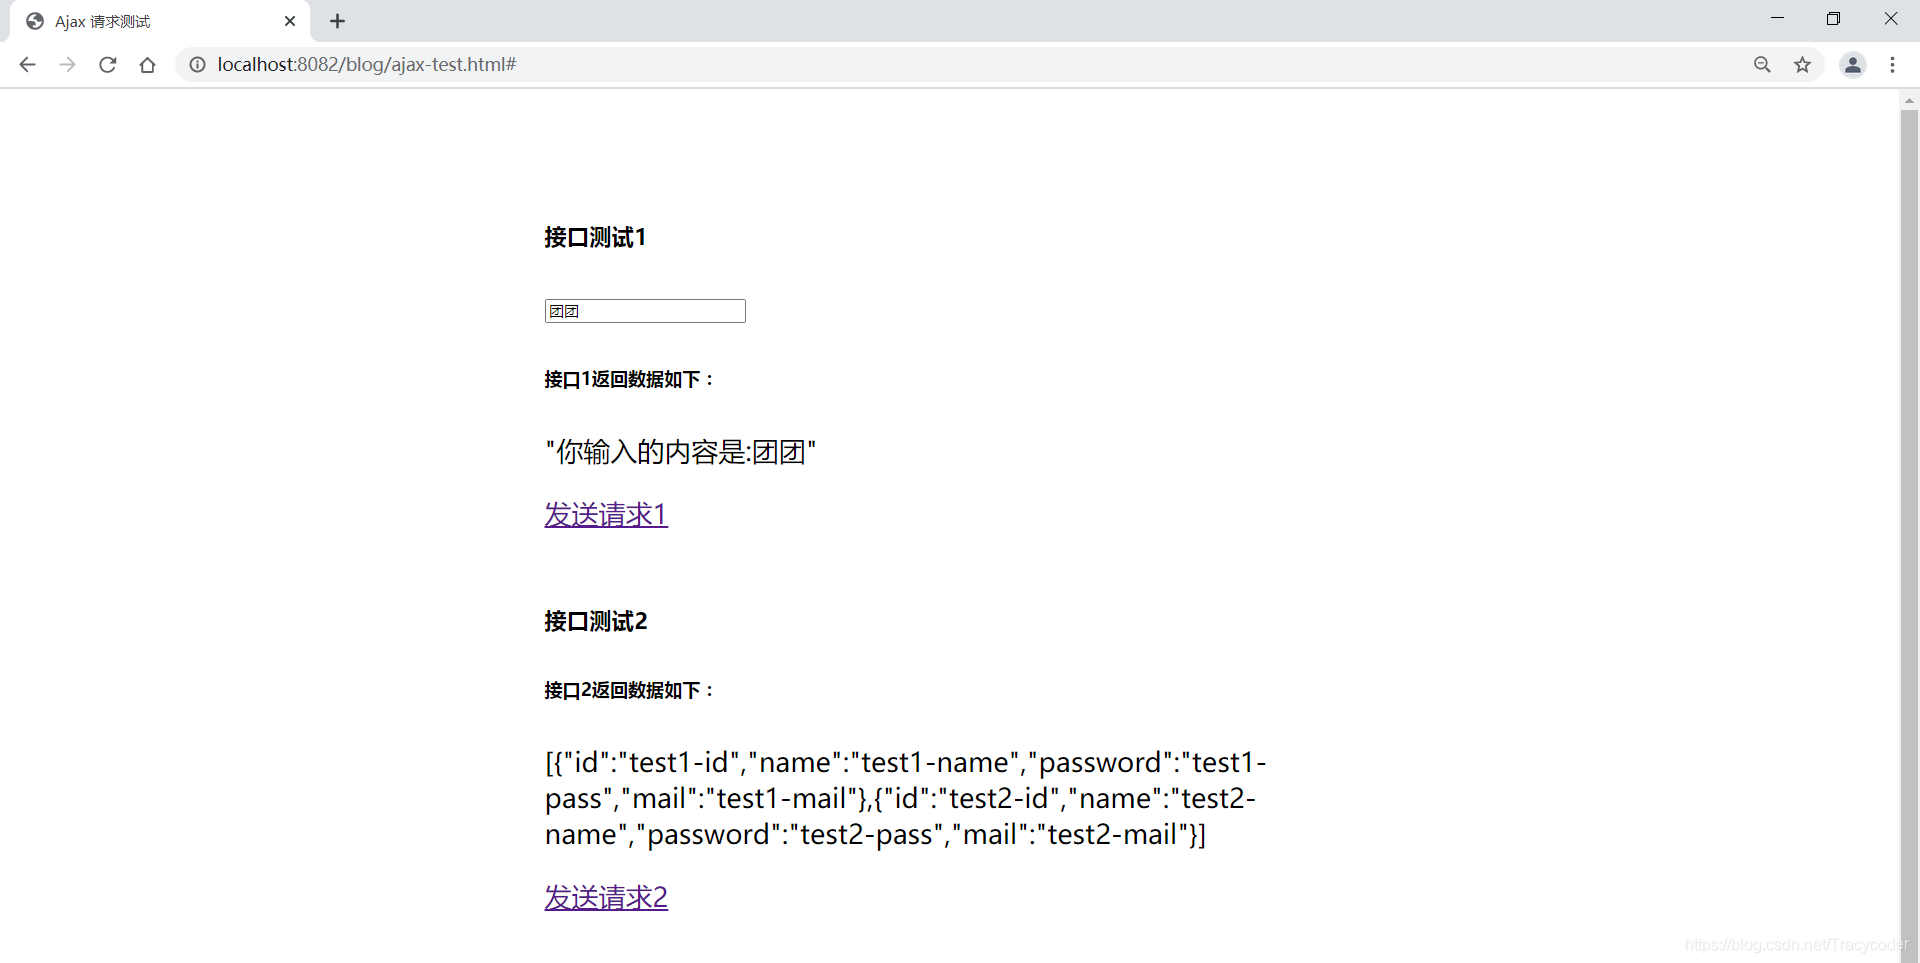Bookmark this page with the star icon
This screenshot has width=1920, height=963.
coord(1802,65)
